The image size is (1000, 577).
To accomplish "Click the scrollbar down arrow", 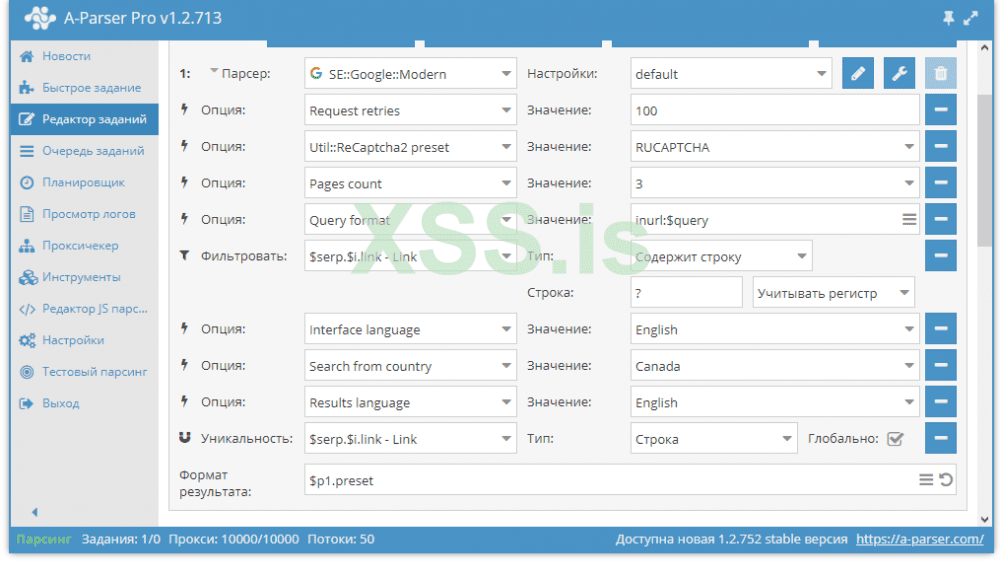I will tap(985, 518).
